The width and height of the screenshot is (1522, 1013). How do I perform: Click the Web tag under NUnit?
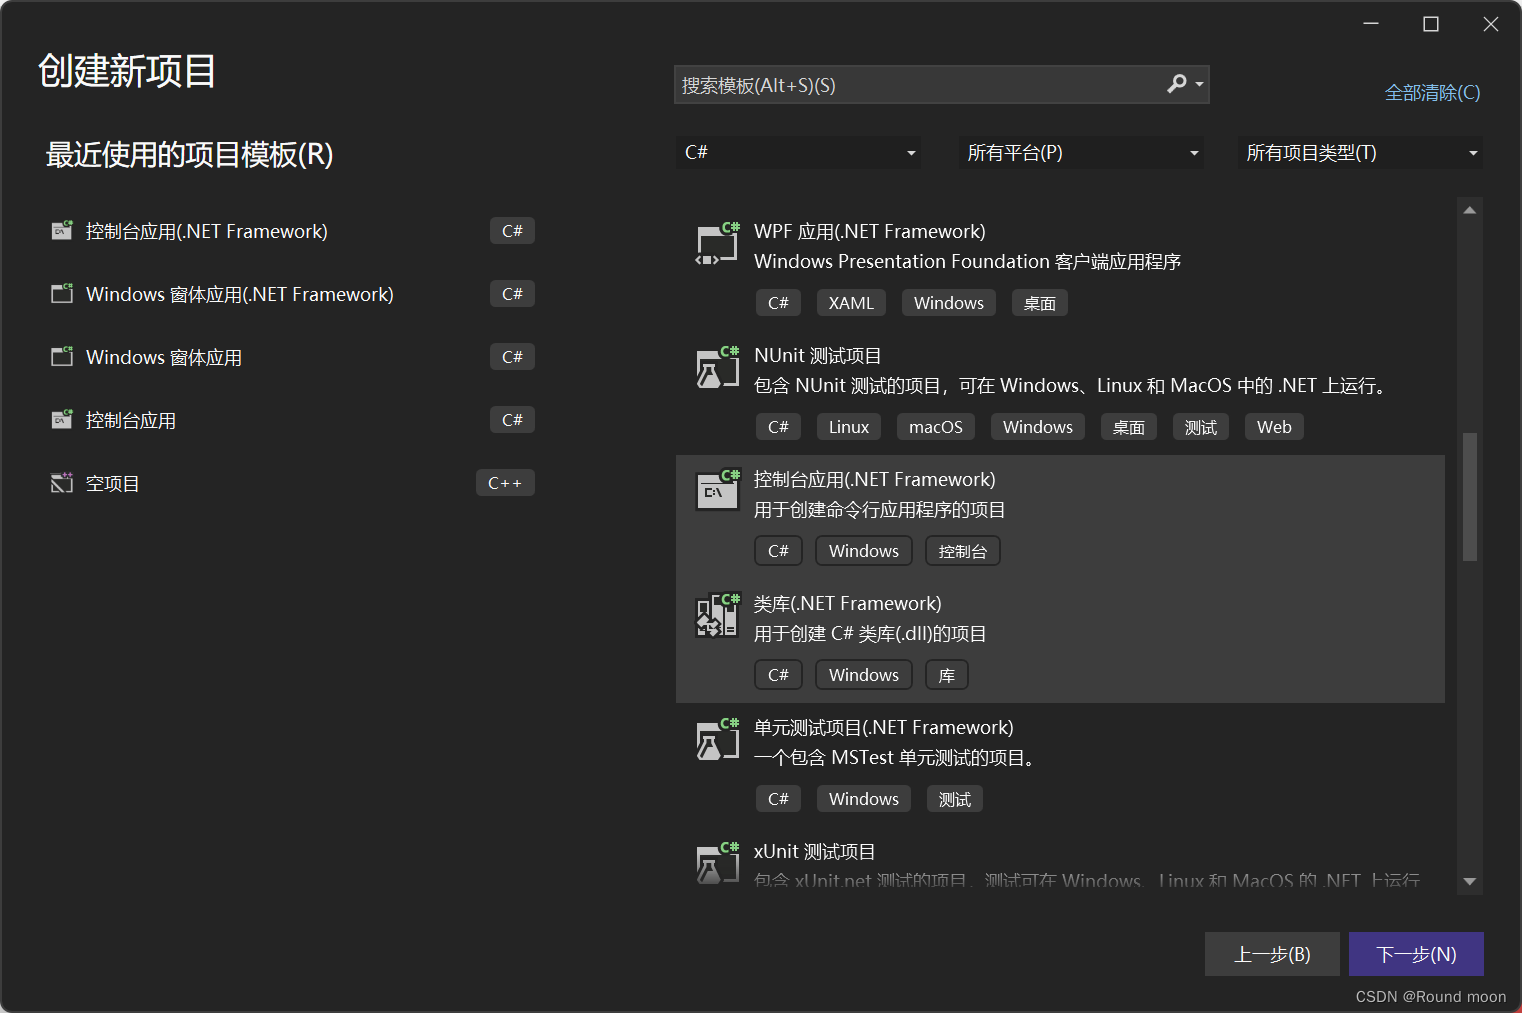(1274, 427)
